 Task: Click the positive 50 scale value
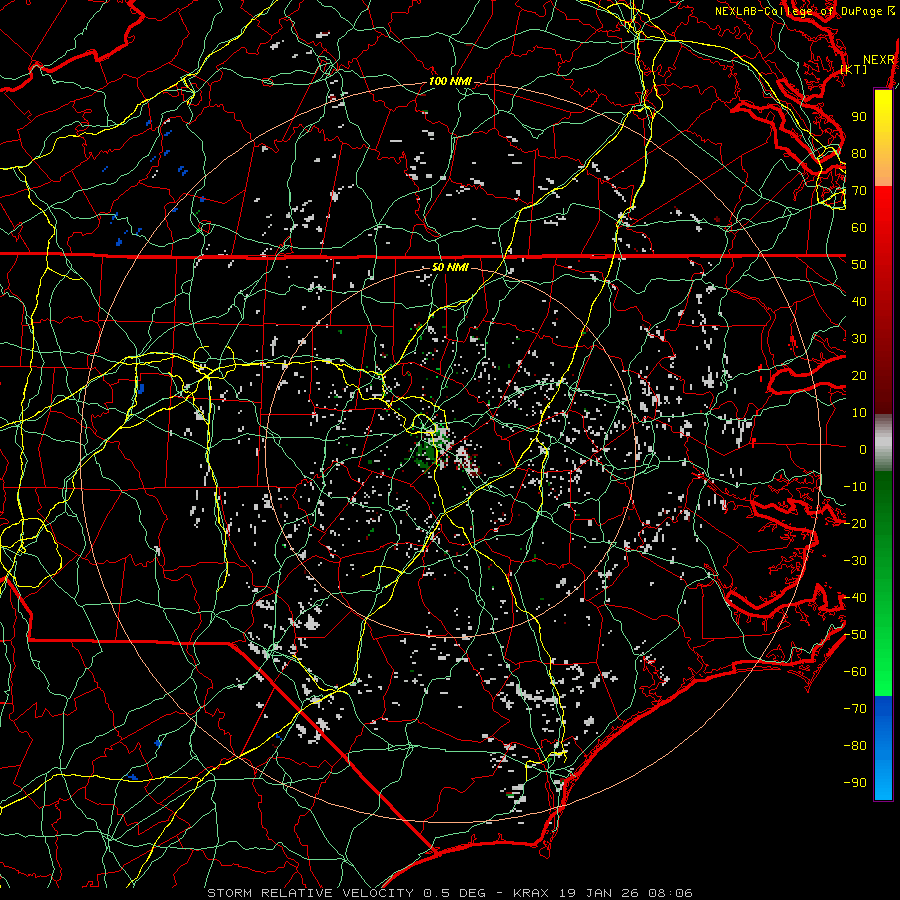(859, 265)
